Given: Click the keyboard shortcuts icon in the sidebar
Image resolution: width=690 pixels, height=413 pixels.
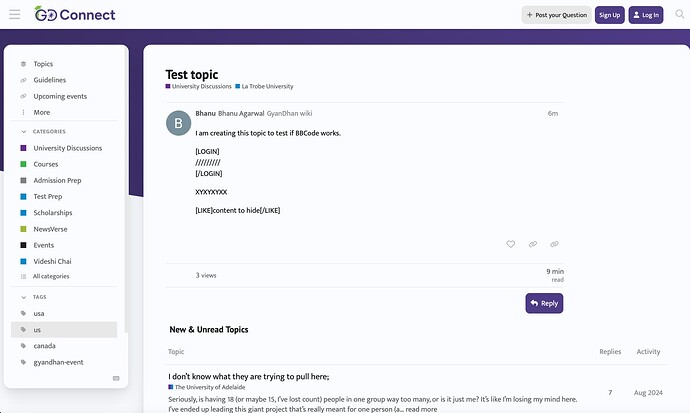Looking at the screenshot, I should coord(116,378).
